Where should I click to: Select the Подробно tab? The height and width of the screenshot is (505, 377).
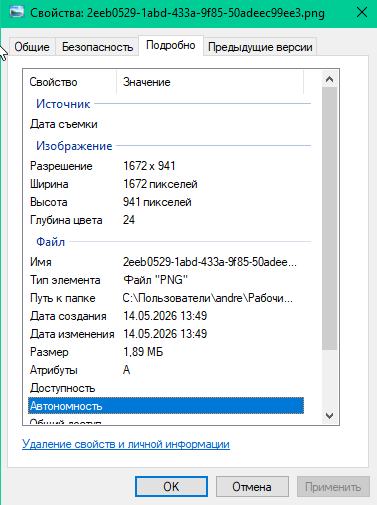(x=171, y=45)
